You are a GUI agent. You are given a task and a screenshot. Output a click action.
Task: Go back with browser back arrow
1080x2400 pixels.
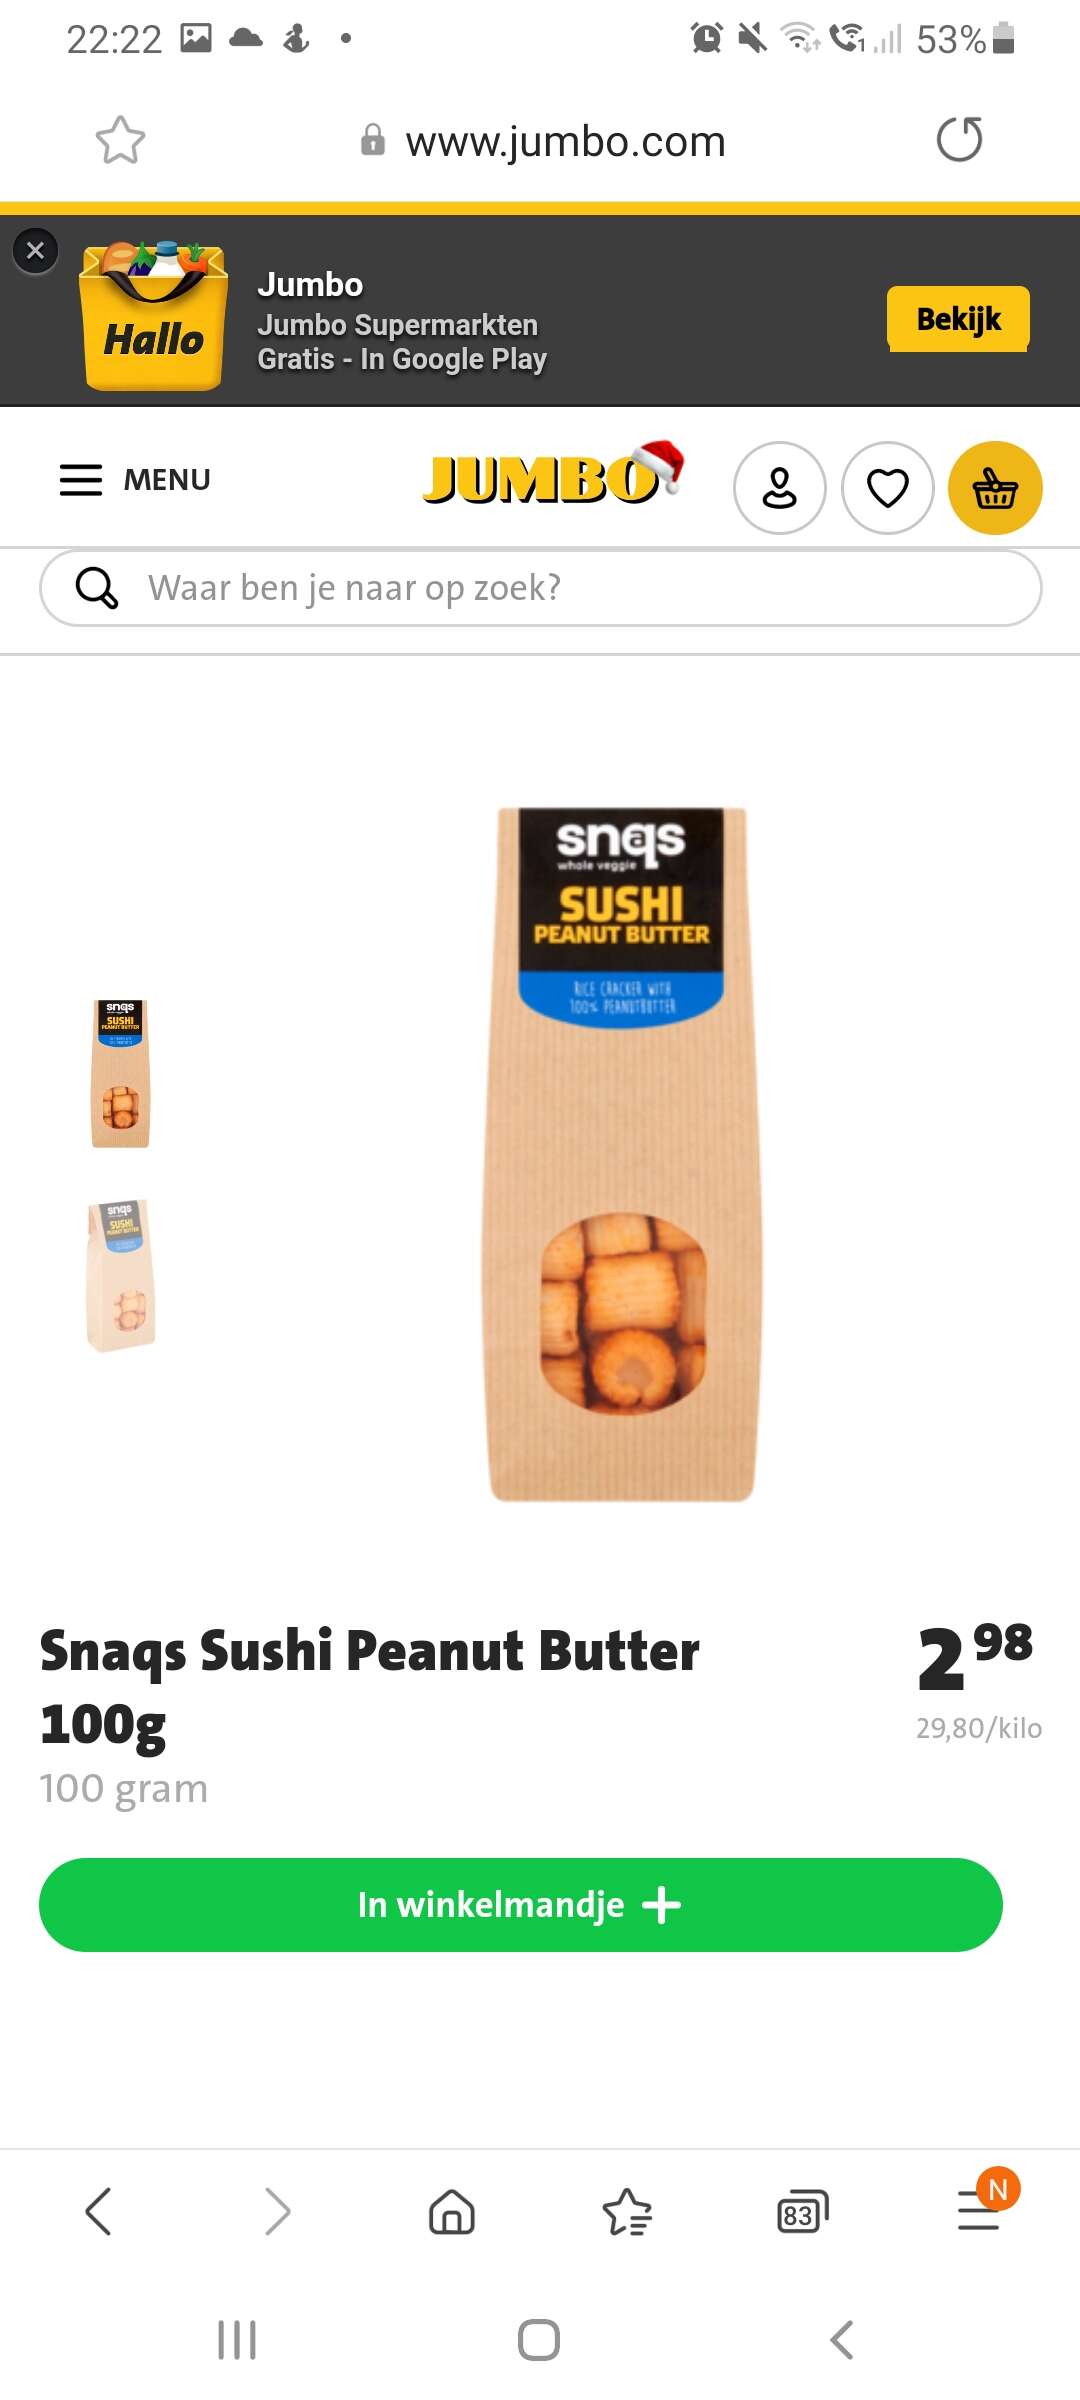98,2211
